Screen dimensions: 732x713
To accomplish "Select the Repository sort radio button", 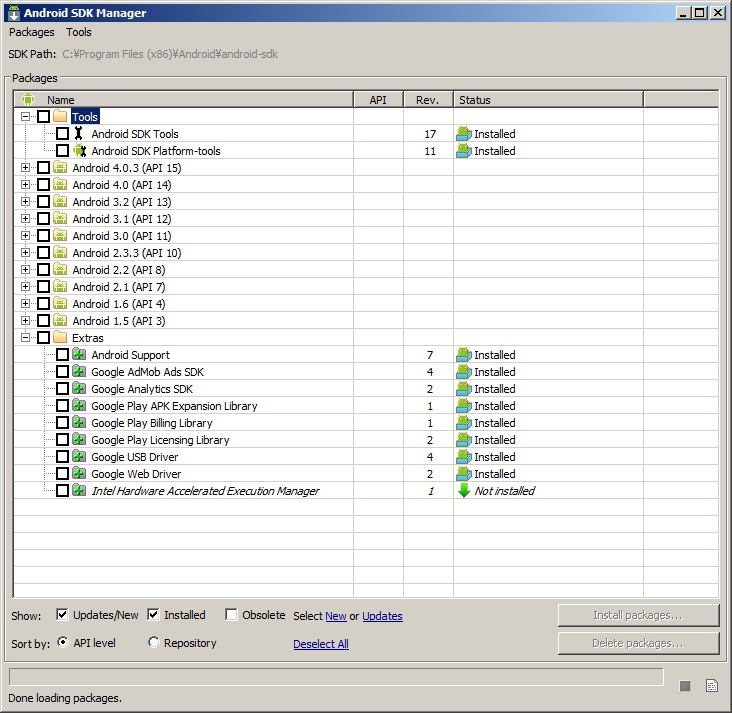I will 154,642.
